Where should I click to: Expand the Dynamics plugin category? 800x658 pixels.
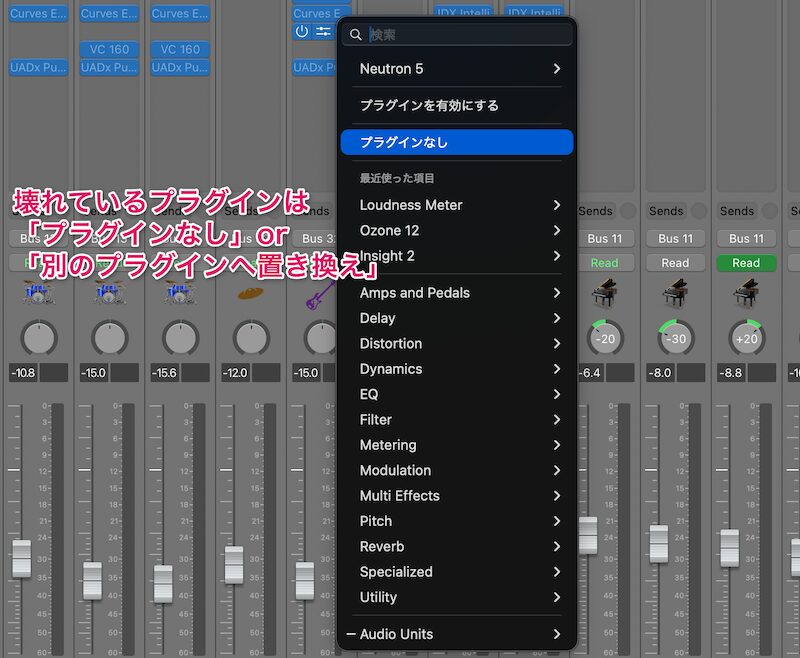coord(457,369)
